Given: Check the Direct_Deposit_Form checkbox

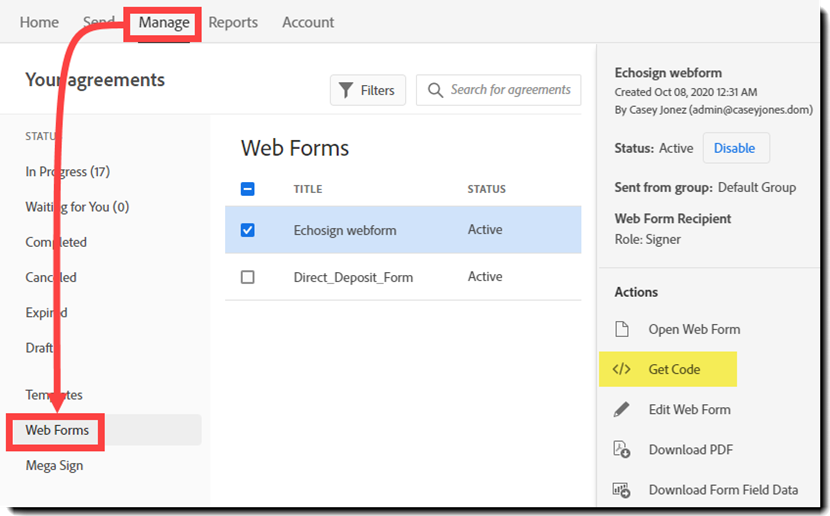Looking at the screenshot, I should point(248,277).
